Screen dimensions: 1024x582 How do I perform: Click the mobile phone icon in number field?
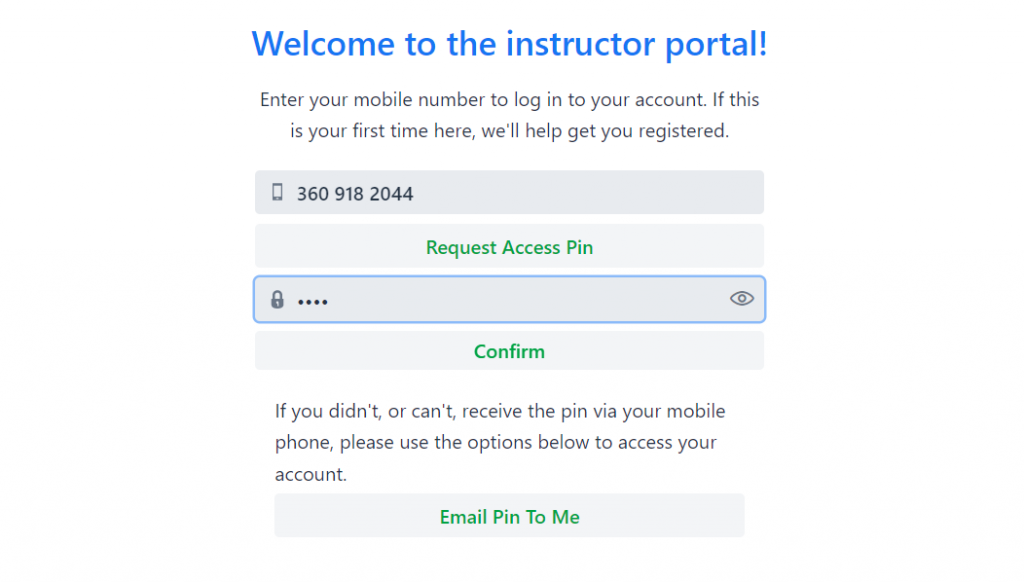(277, 192)
